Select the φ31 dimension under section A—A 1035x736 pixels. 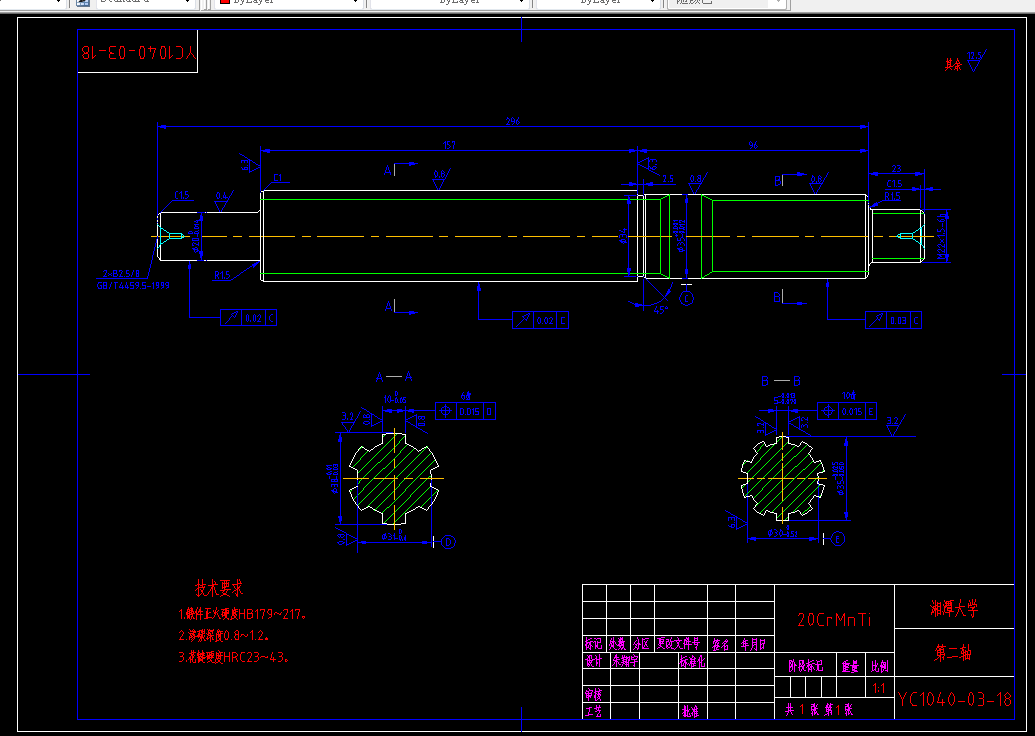pyautogui.click(x=394, y=537)
